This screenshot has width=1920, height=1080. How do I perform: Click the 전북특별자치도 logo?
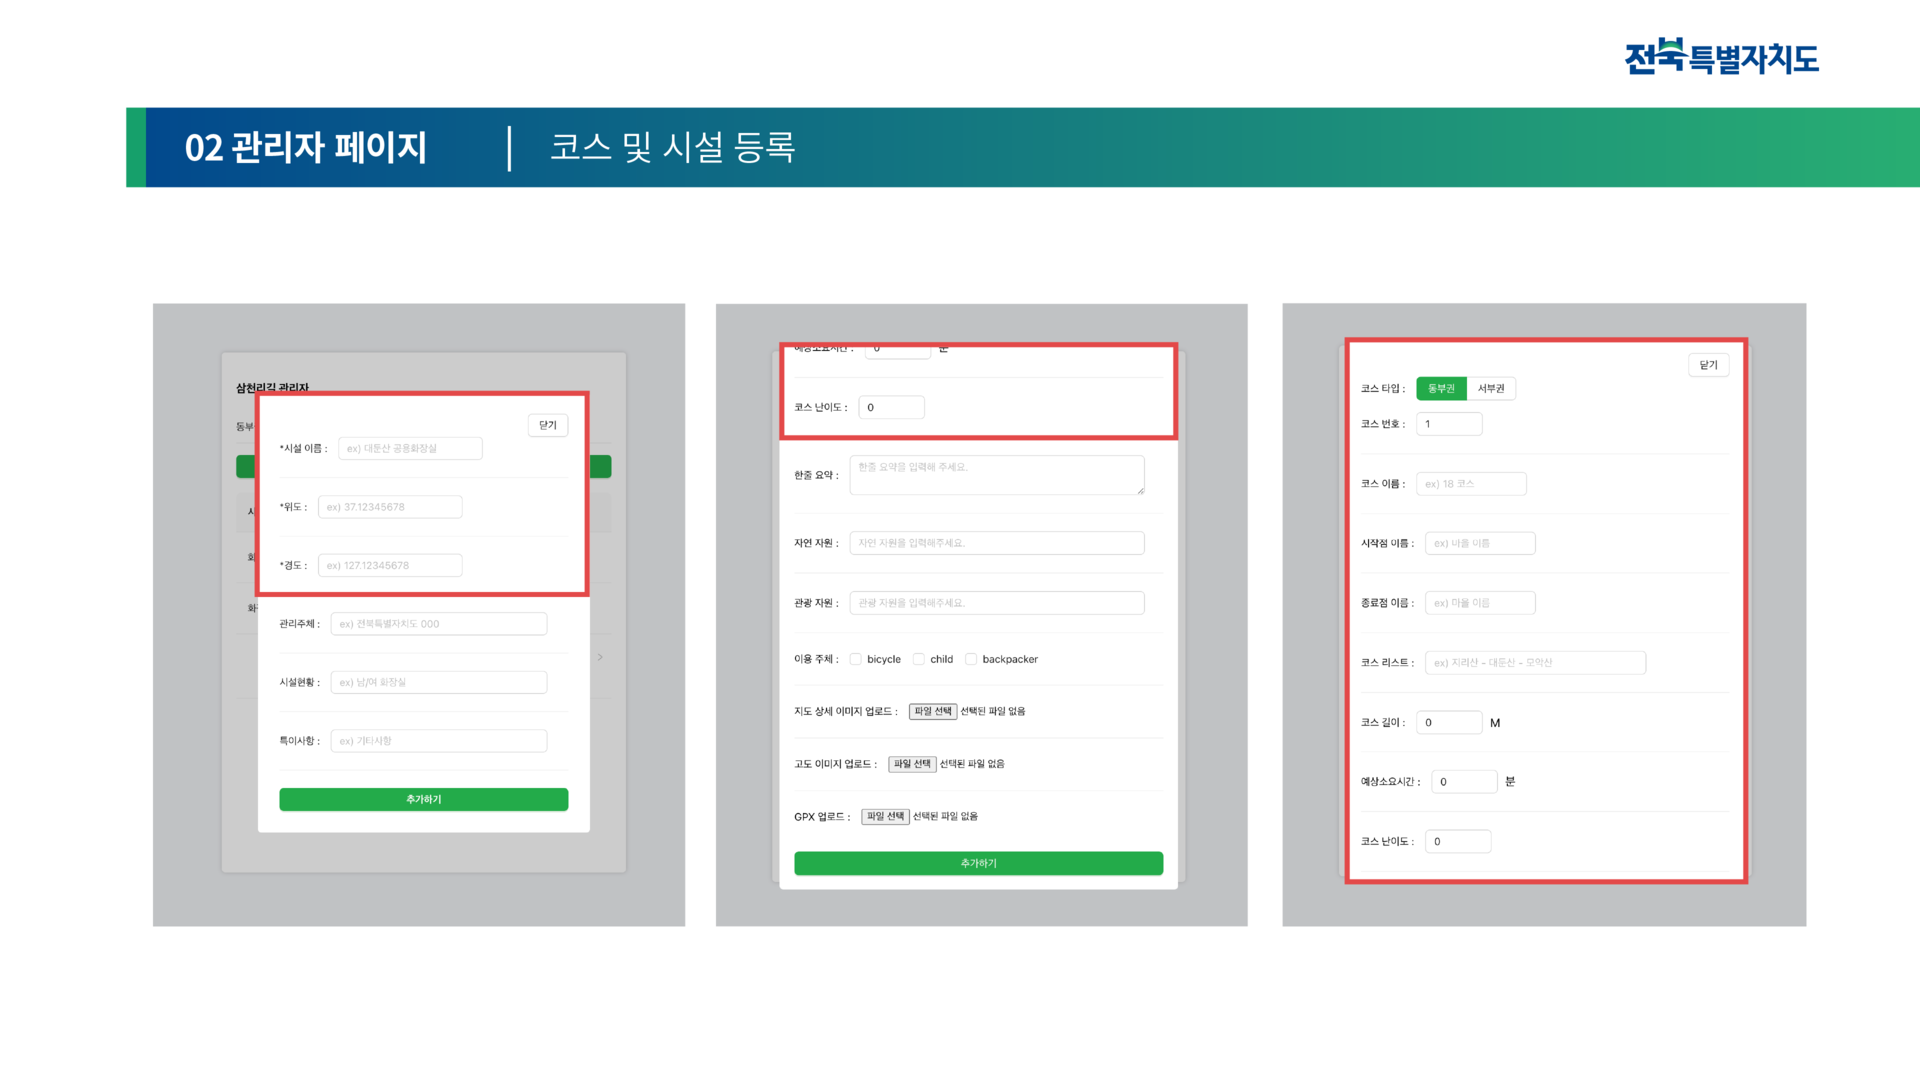click(1721, 56)
